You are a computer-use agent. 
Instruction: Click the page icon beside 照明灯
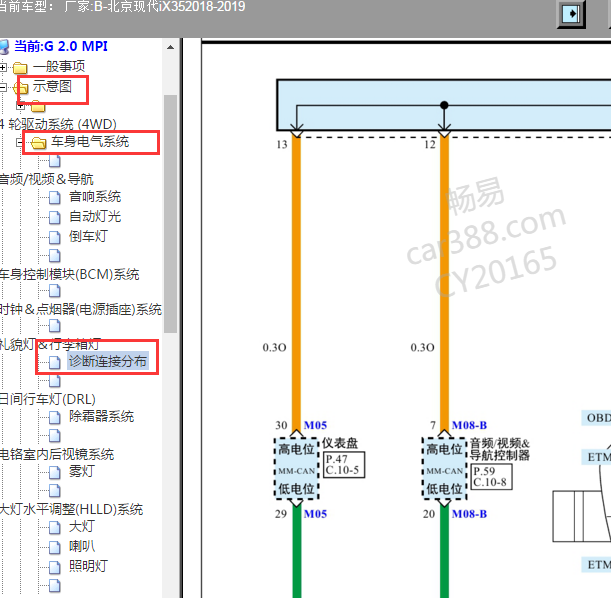click(55, 567)
